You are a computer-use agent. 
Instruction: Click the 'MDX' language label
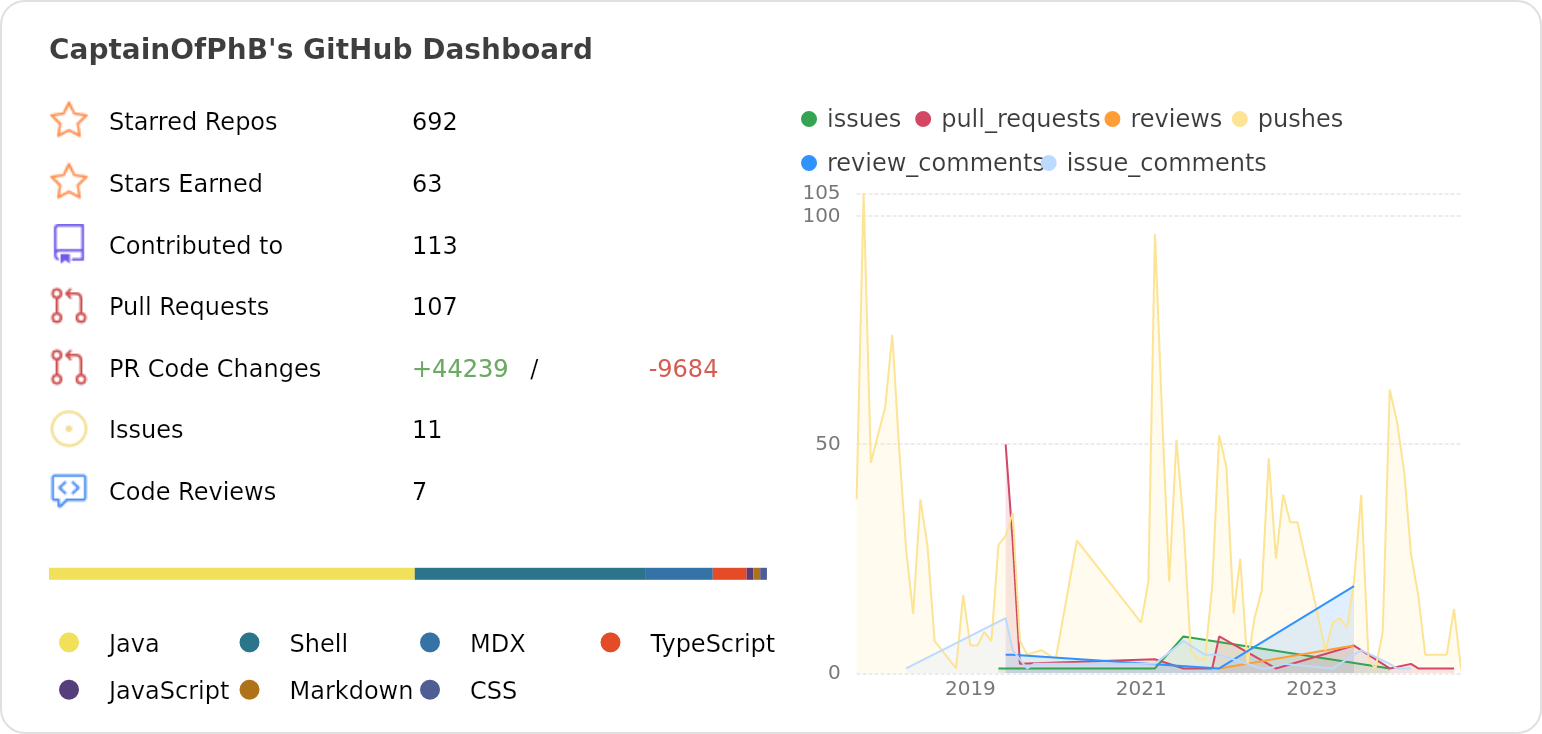498,644
